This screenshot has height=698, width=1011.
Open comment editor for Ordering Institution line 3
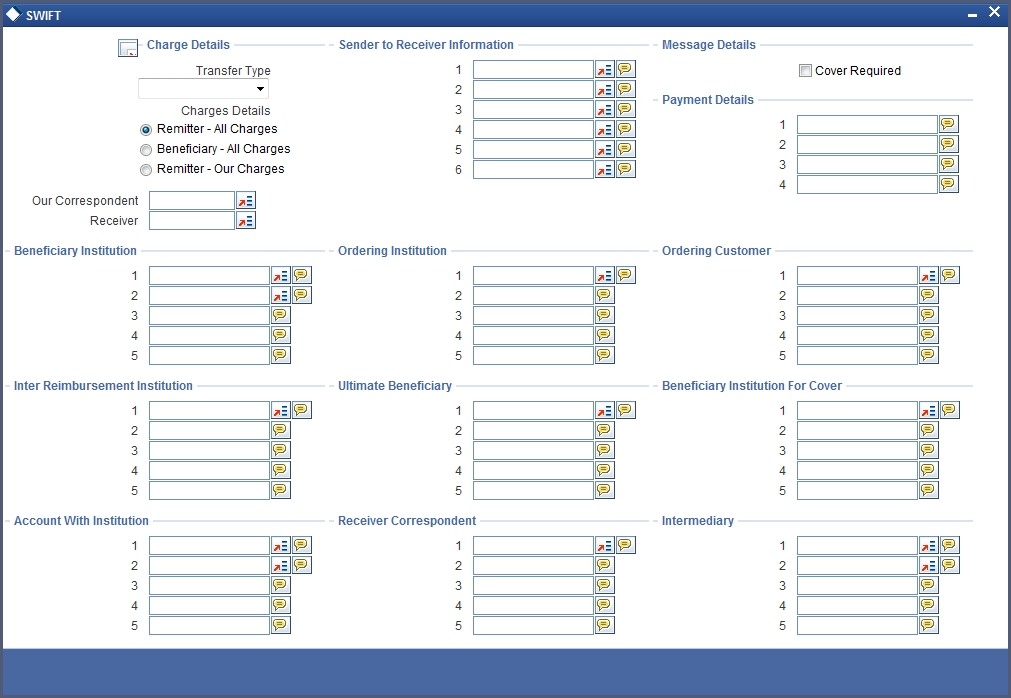605,315
